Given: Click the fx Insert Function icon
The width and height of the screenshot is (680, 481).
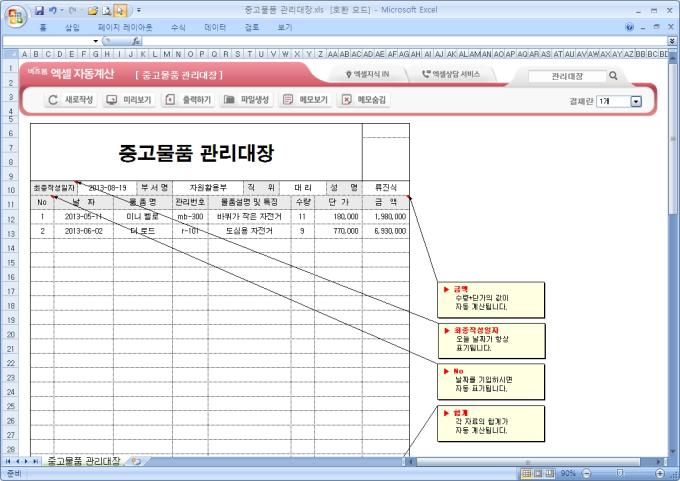Looking at the screenshot, I should tap(136, 41).
